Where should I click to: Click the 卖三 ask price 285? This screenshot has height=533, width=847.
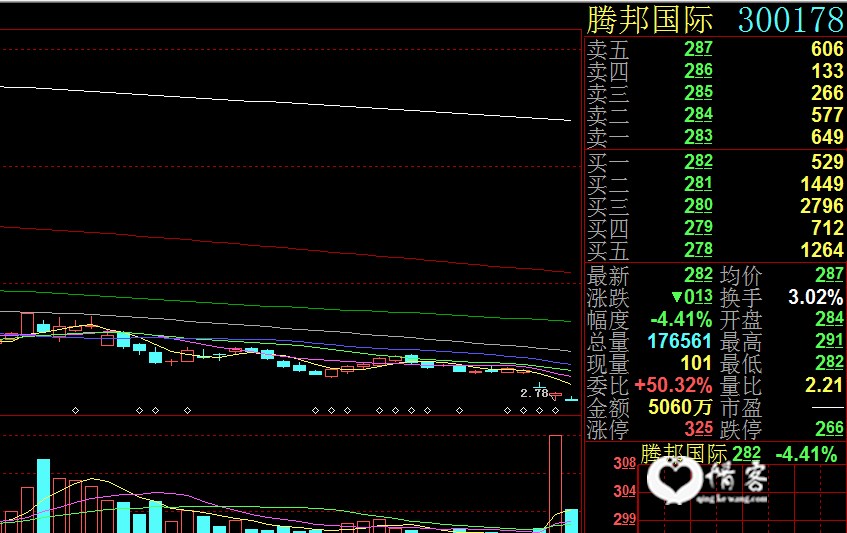[698, 93]
